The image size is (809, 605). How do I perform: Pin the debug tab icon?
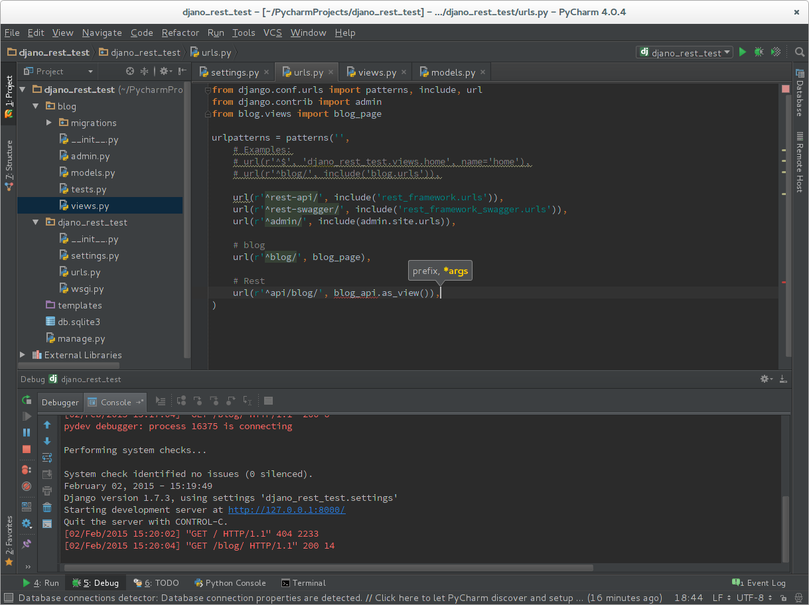27,544
